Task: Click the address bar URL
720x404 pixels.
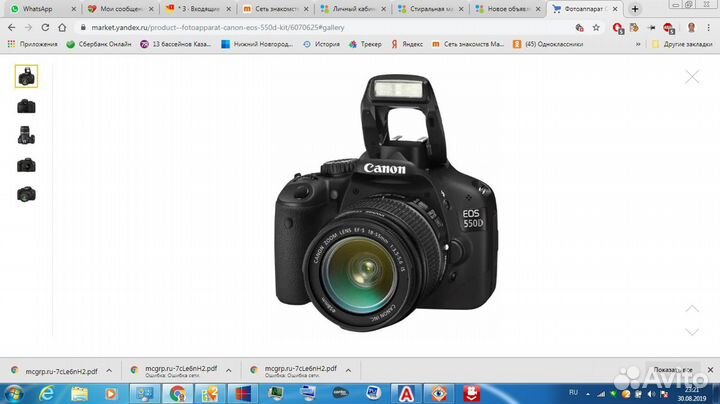Action: pos(218,28)
